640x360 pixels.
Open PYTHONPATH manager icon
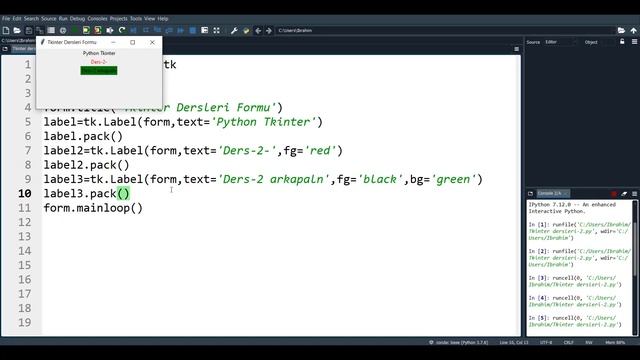246,31
